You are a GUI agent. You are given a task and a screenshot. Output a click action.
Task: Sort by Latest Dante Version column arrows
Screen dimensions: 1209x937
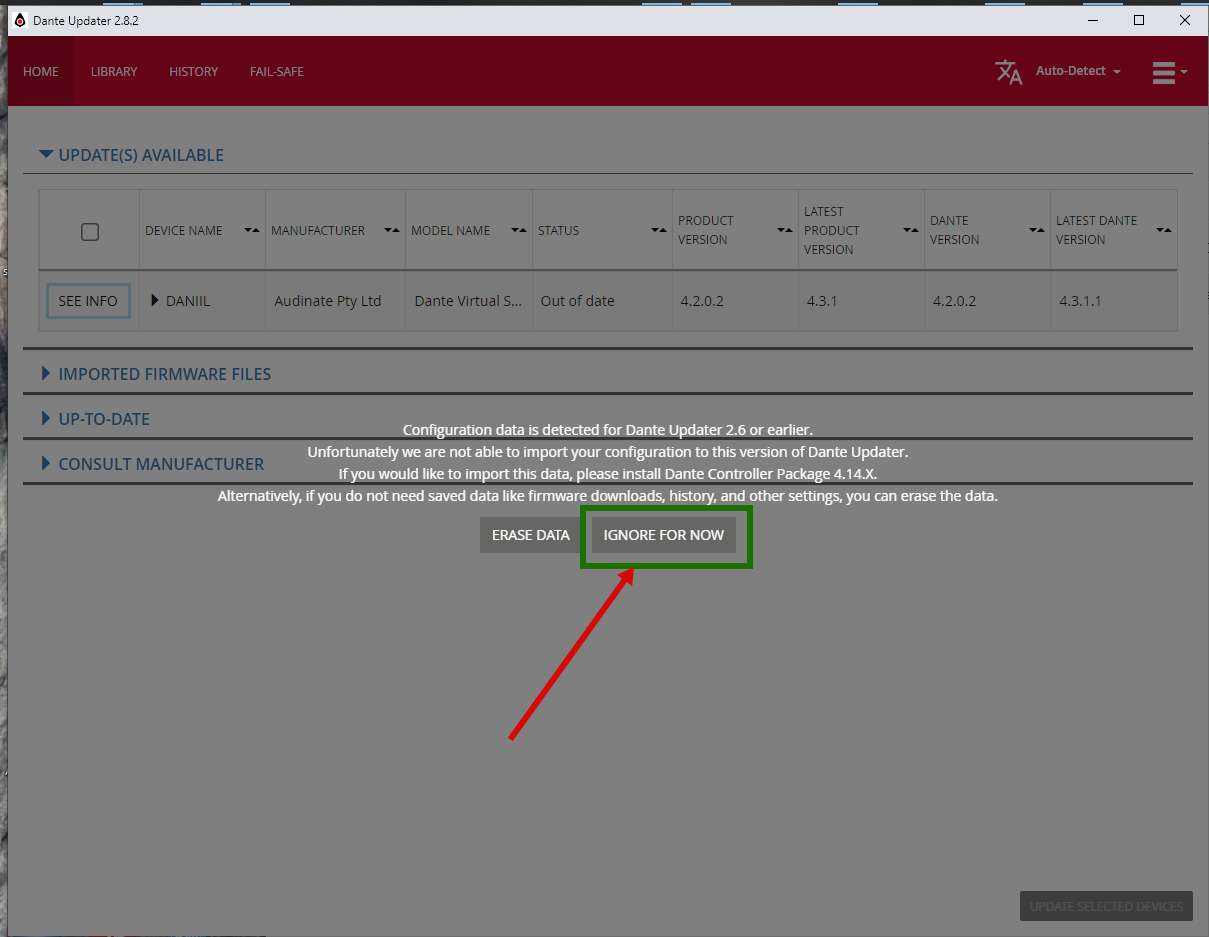tap(1163, 230)
